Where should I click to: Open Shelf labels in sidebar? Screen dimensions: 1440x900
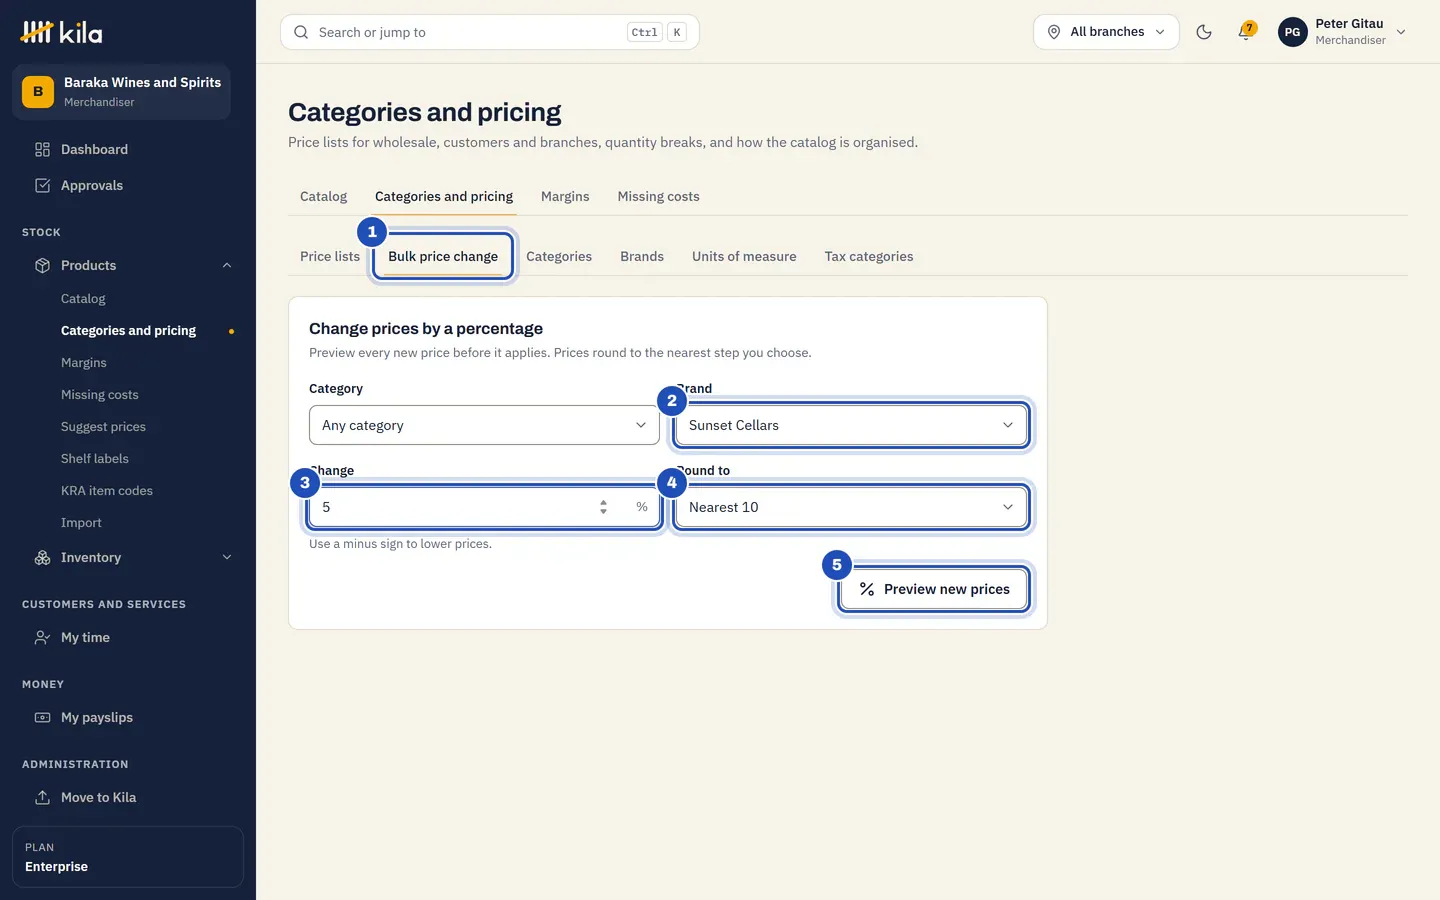click(x=95, y=459)
